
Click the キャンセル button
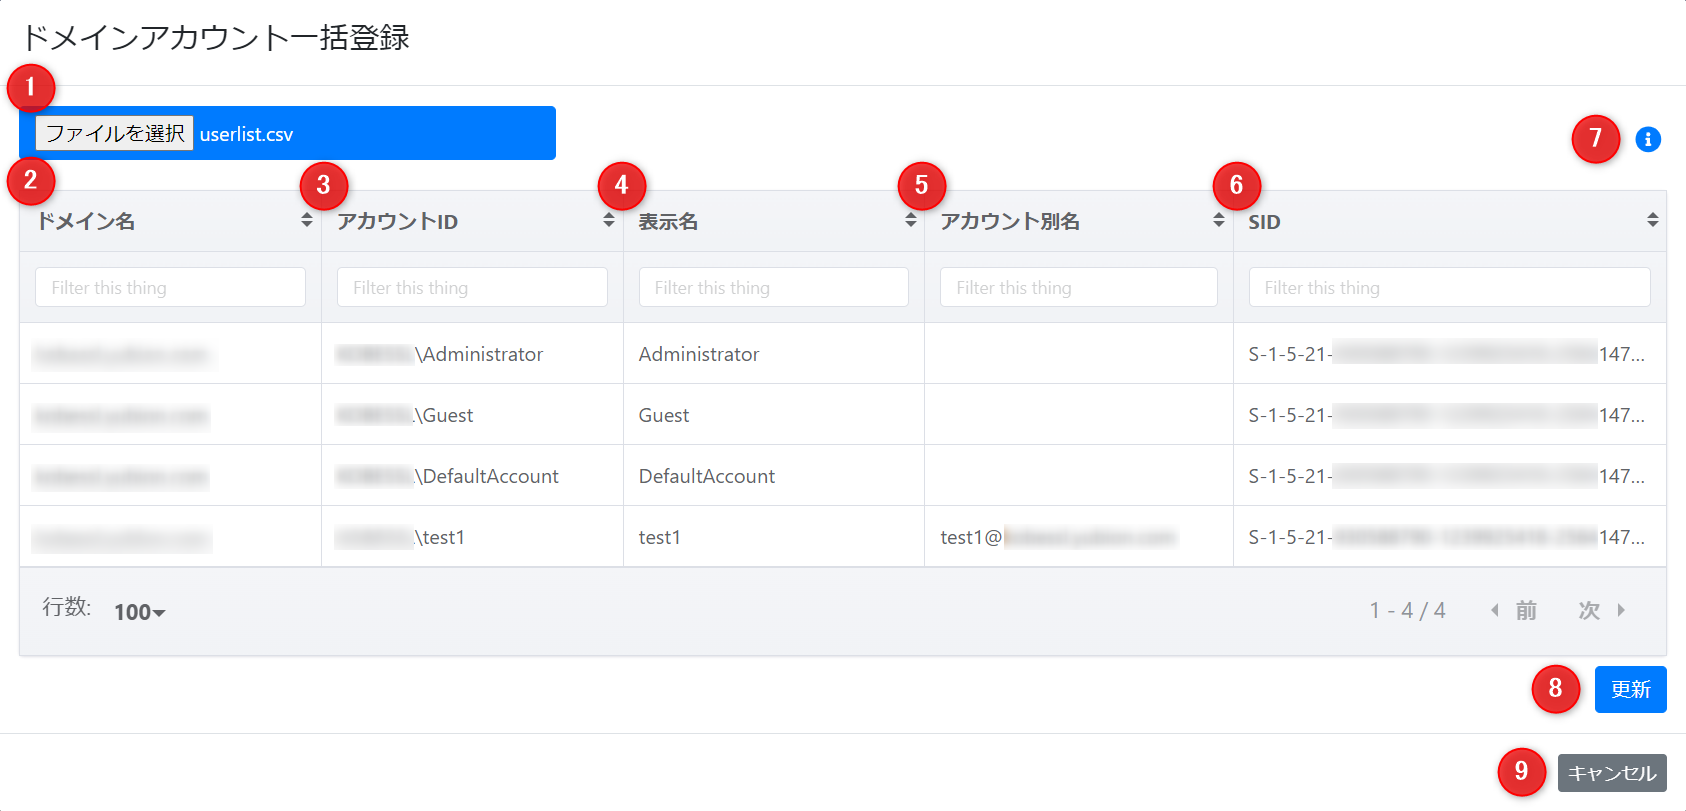pyautogui.click(x=1612, y=773)
